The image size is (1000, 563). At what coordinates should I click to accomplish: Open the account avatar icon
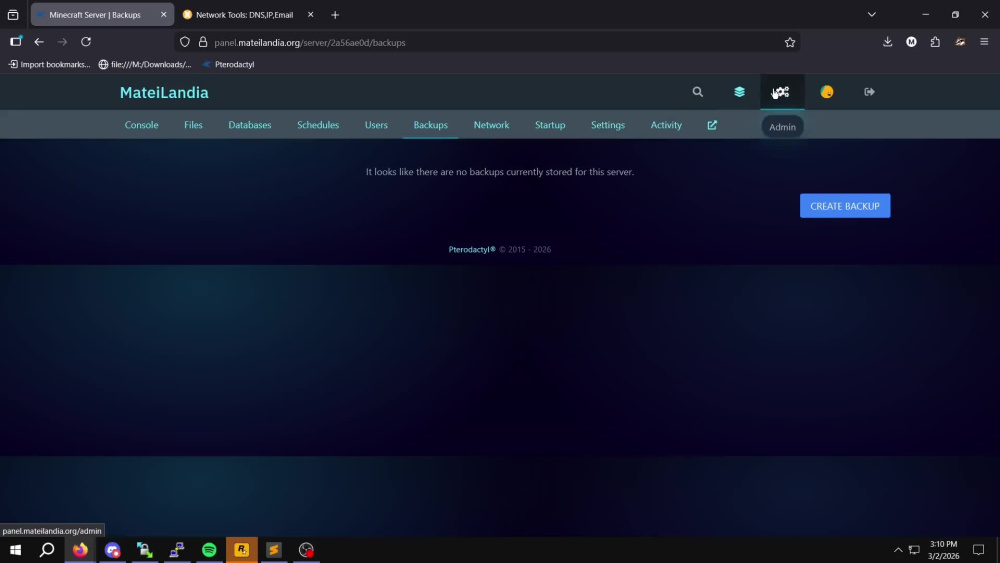click(x=827, y=92)
